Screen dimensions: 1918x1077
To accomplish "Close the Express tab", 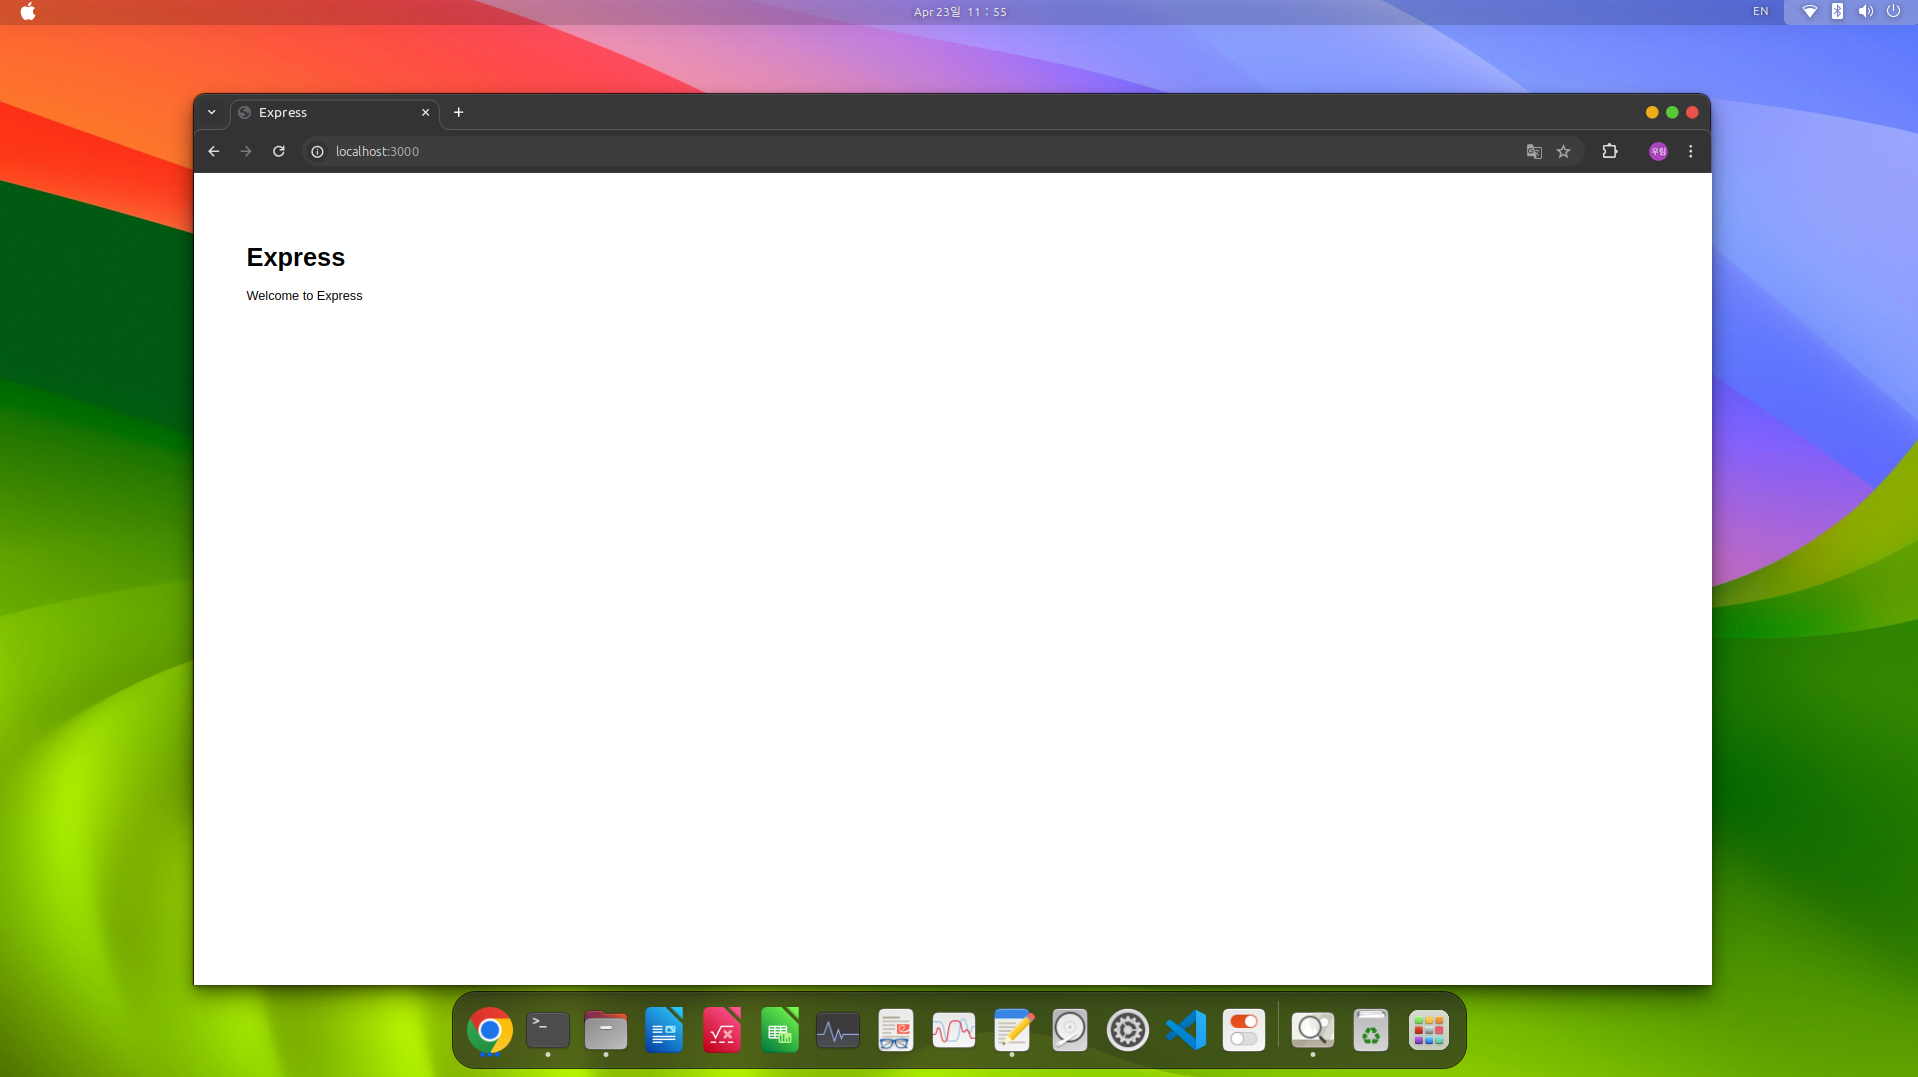I will point(425,112).
